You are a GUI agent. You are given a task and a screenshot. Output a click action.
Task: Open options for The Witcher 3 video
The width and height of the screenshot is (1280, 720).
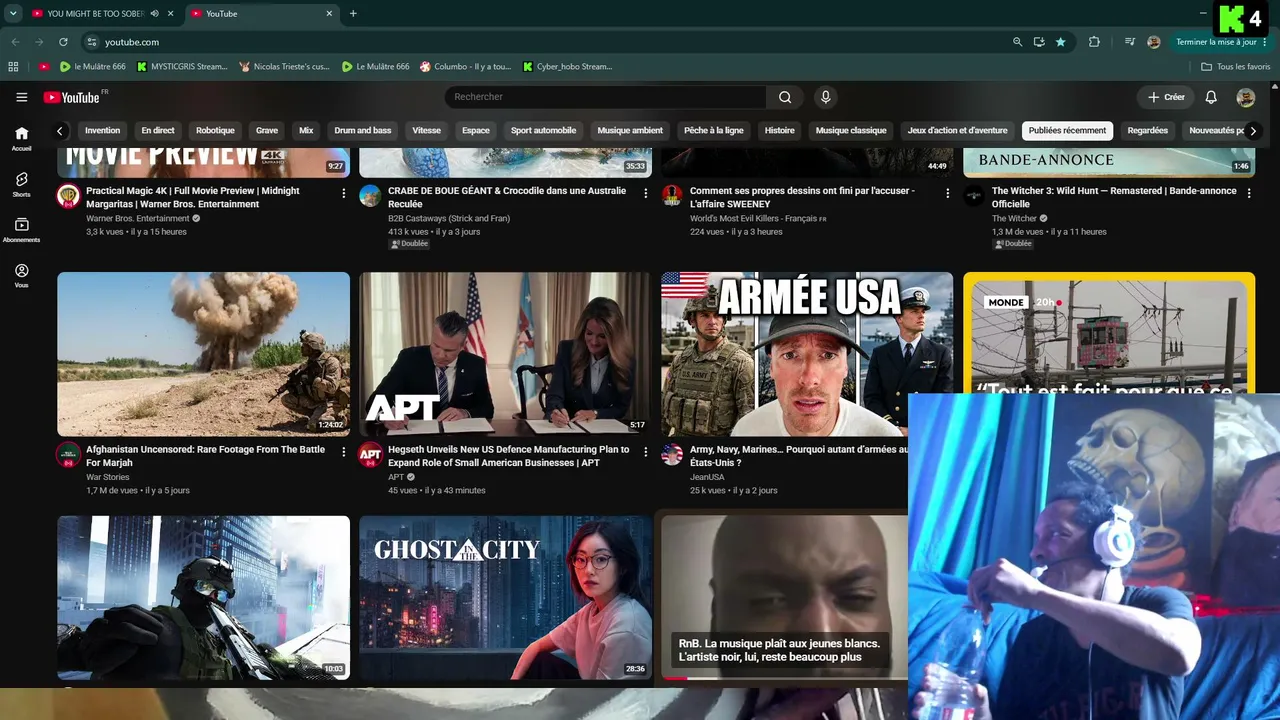[x=1249, y=193]
